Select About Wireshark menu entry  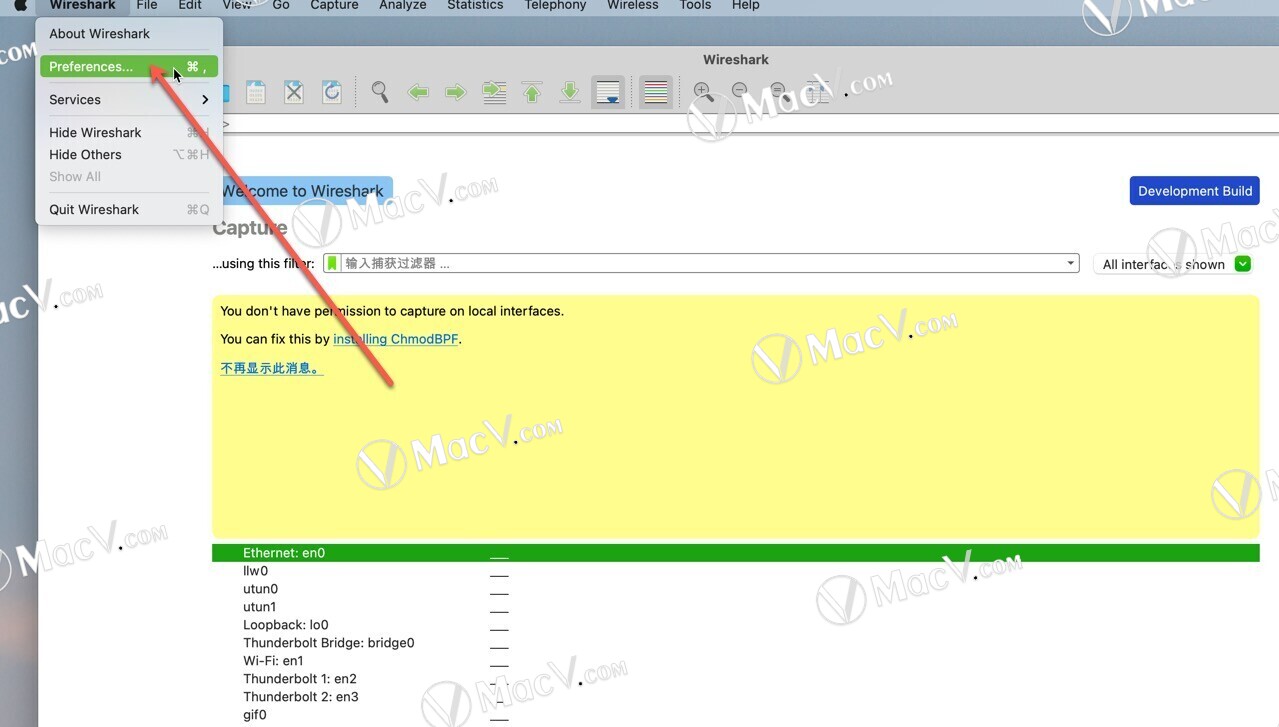129,33
